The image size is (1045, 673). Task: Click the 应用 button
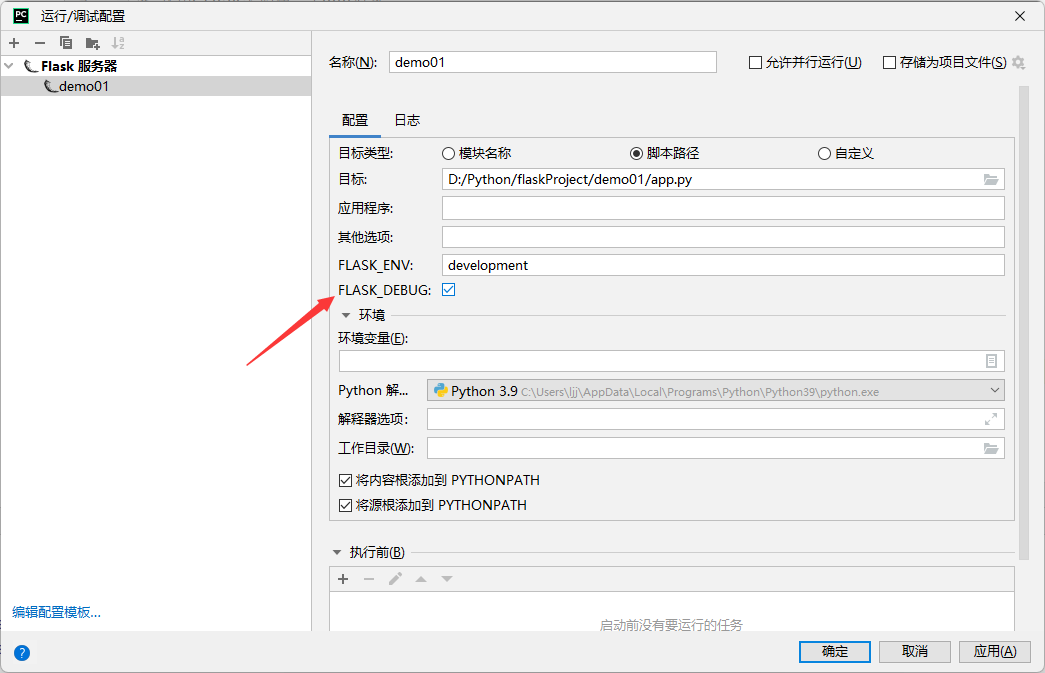coord(994,651)
